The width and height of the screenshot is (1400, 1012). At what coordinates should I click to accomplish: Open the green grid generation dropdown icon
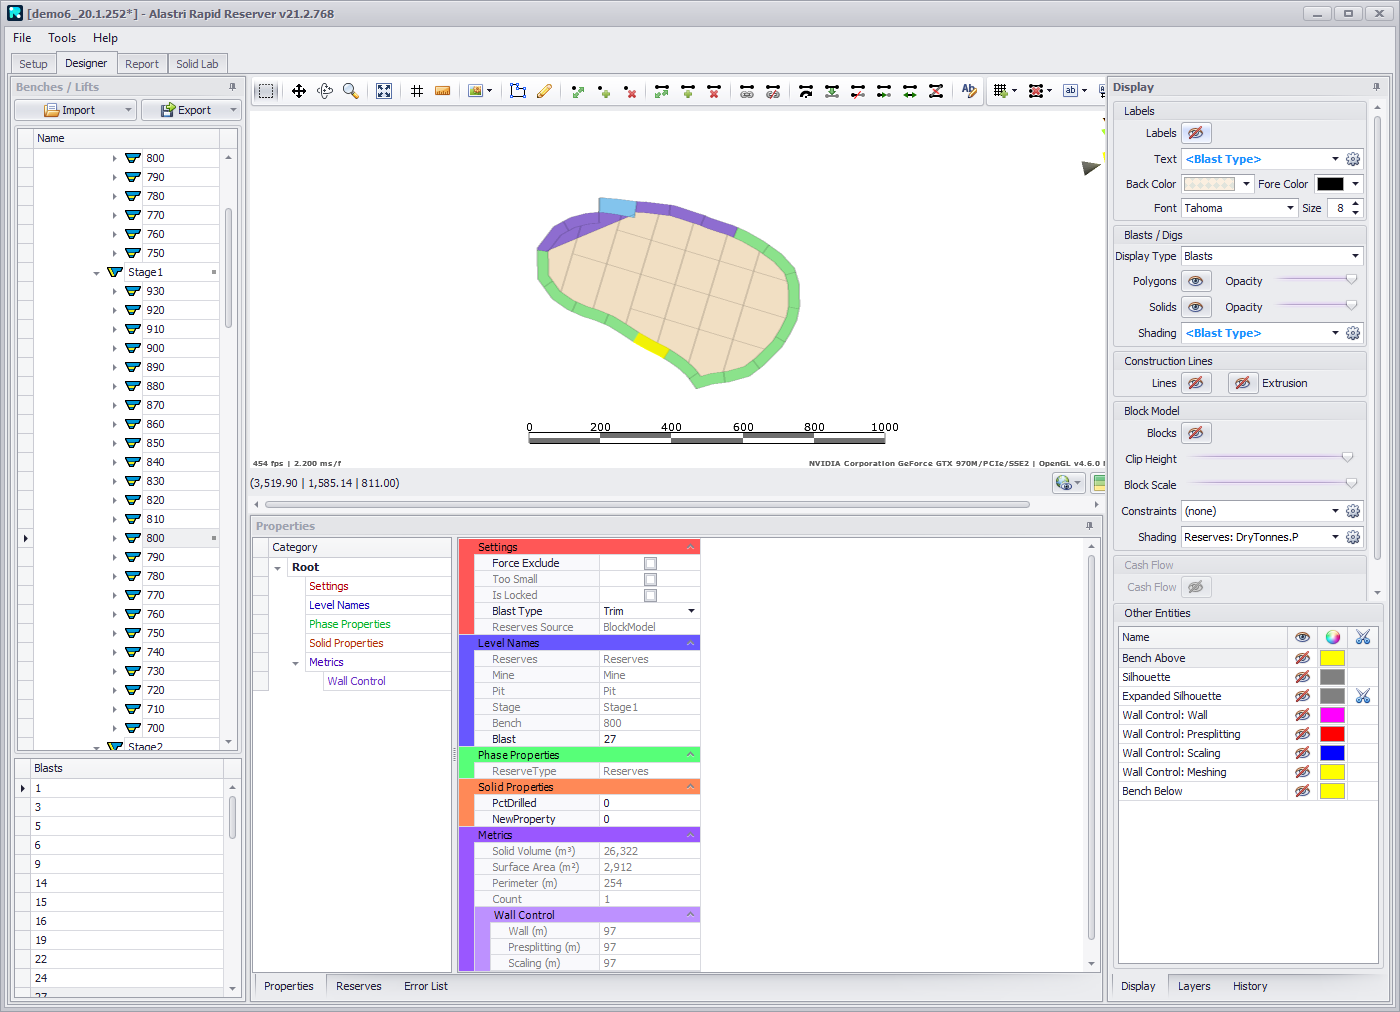(1005, 91)
